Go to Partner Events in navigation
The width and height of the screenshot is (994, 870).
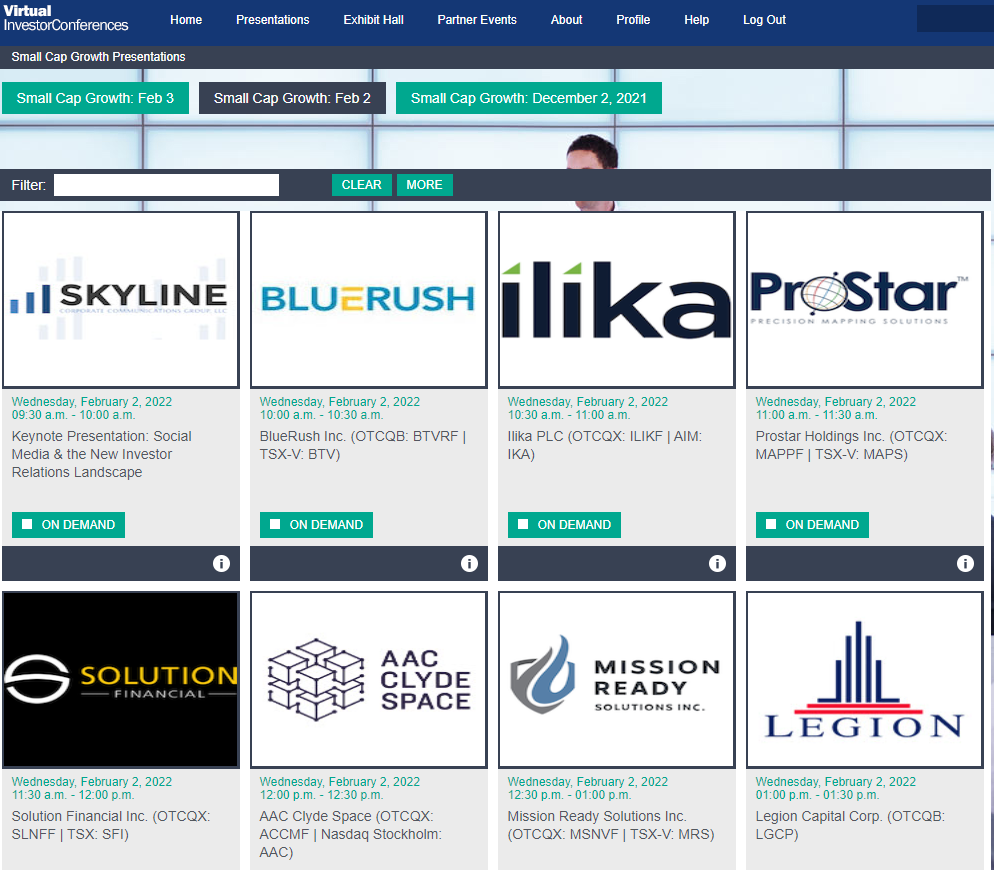(477, 20)
